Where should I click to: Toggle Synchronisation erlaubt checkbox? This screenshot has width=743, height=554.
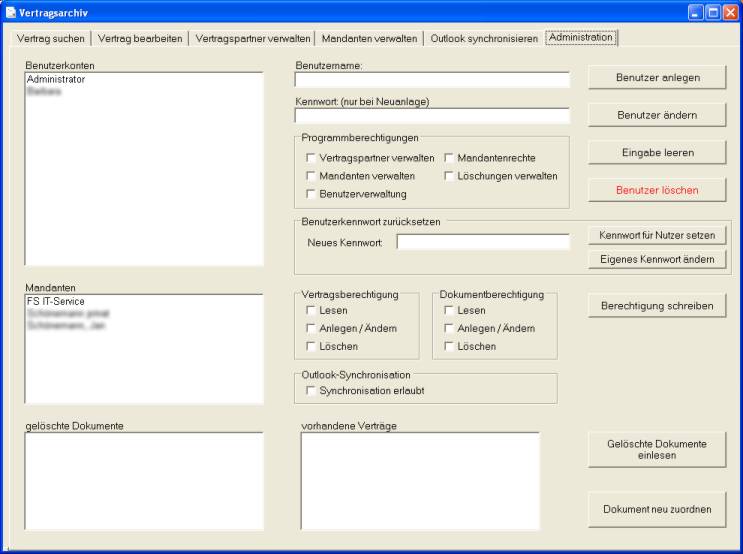pos(312,390)
